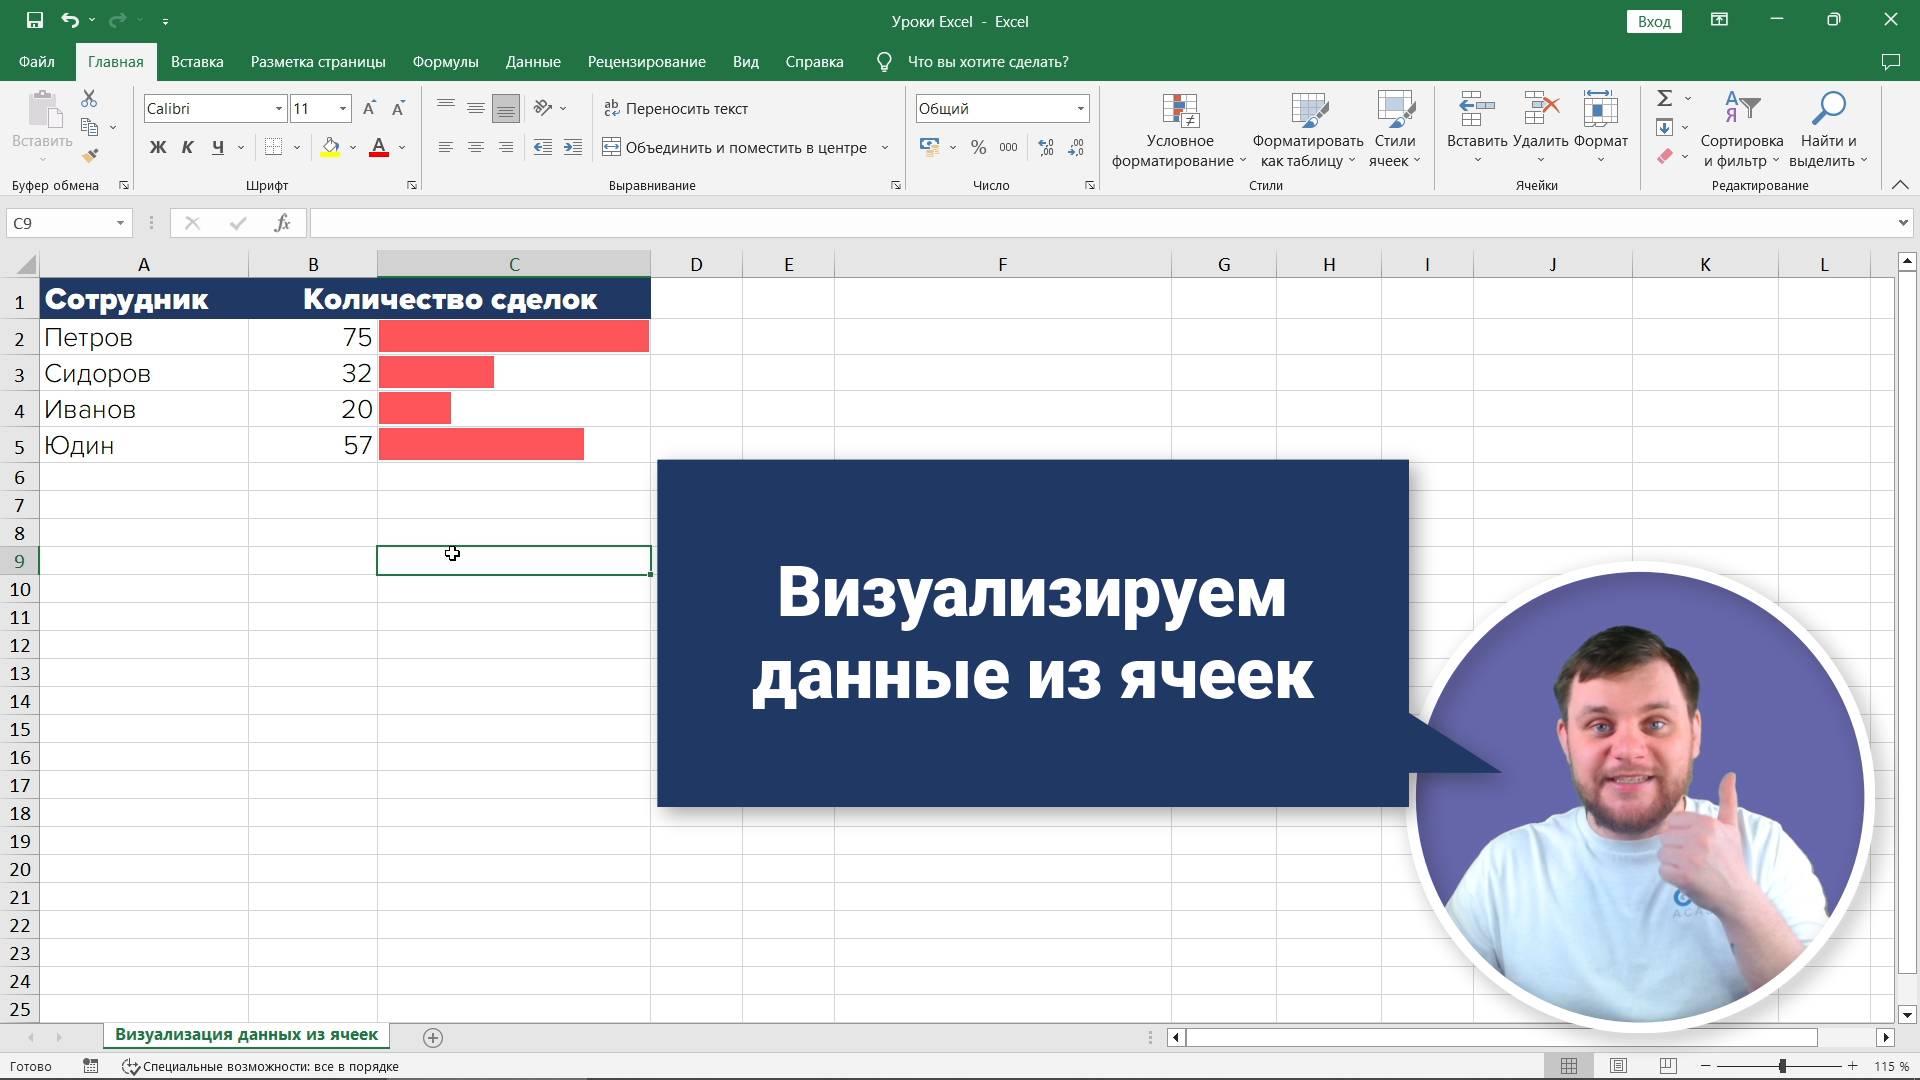Click the AutoSum (Σ) icon
The image size is (1920, 1080).
[1665, 98]
